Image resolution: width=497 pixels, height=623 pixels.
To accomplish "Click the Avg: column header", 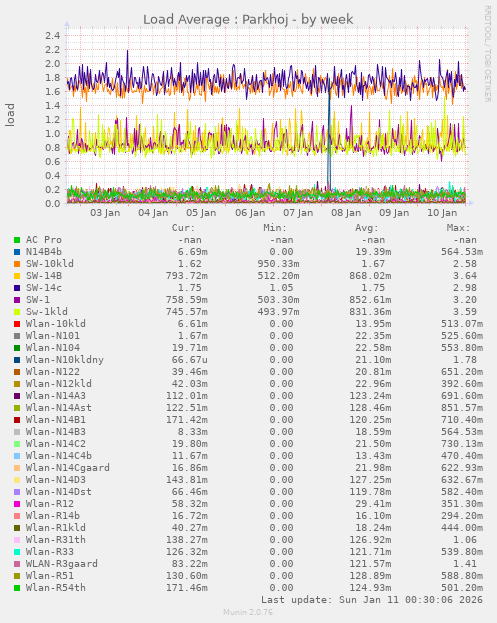I will point(367,228).
